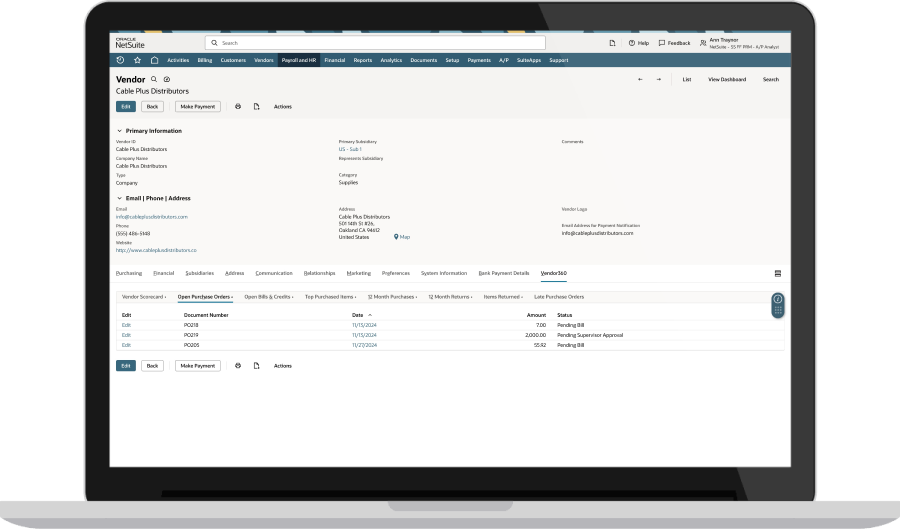Open the Recent Records clock icon
900x529 pixels.
point(121,60)
